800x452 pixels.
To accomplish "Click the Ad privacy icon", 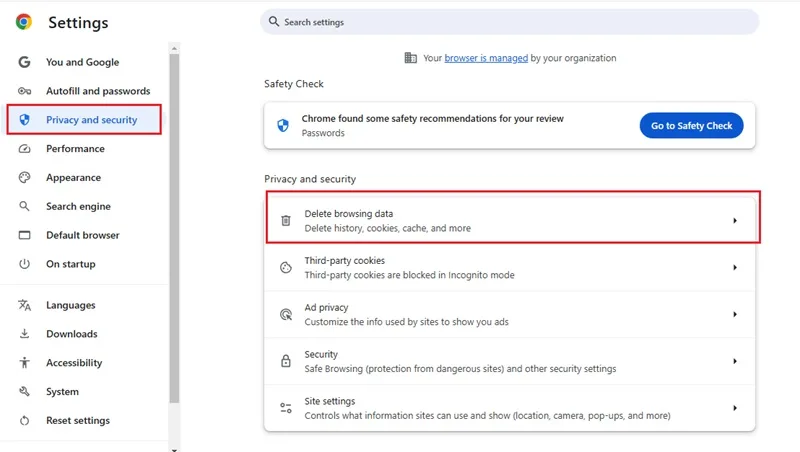I will 286,314.
